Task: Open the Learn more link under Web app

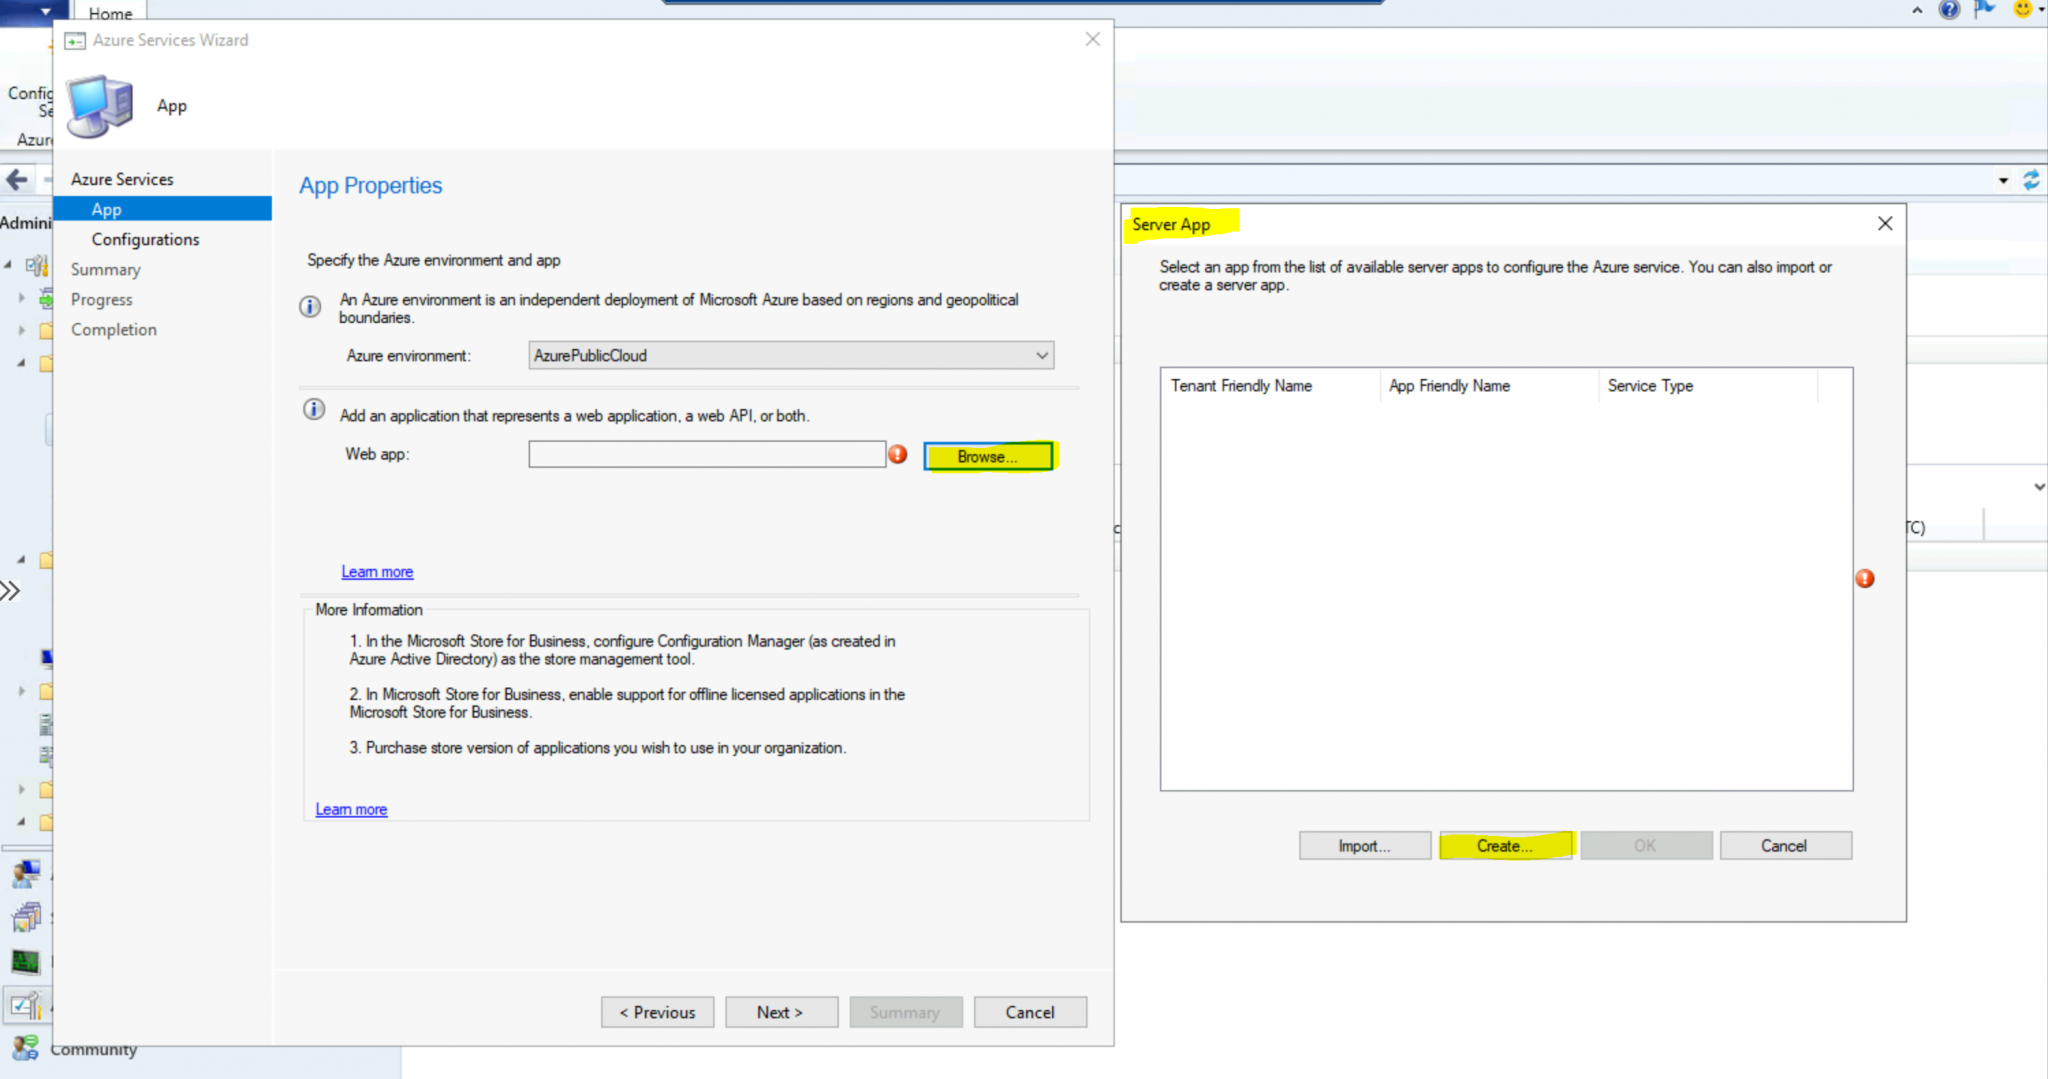Action: click(377, 571)
